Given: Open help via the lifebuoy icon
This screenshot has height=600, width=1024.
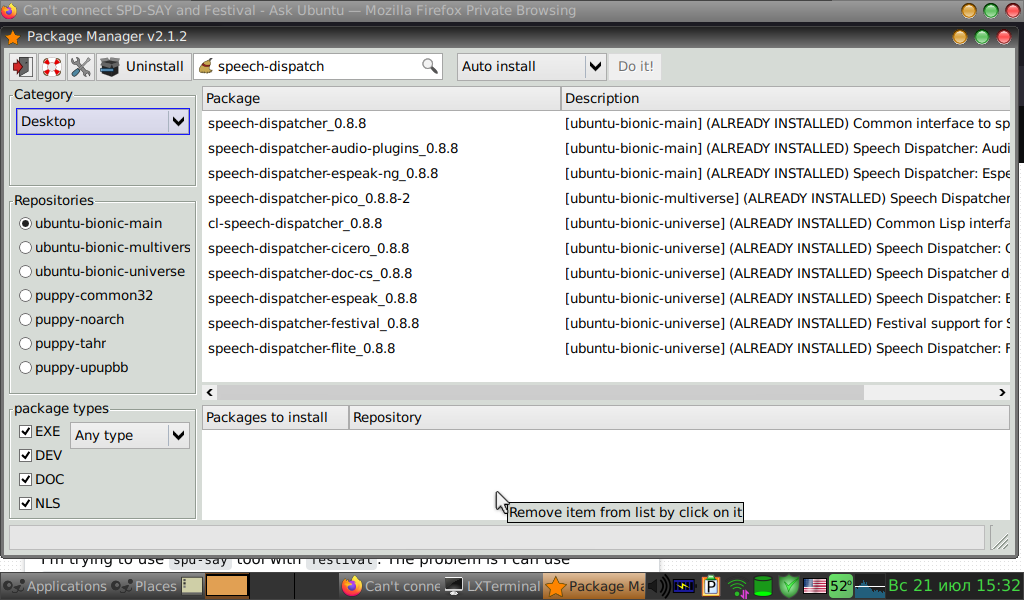Looking at the screenshot, I should point(52,67).
